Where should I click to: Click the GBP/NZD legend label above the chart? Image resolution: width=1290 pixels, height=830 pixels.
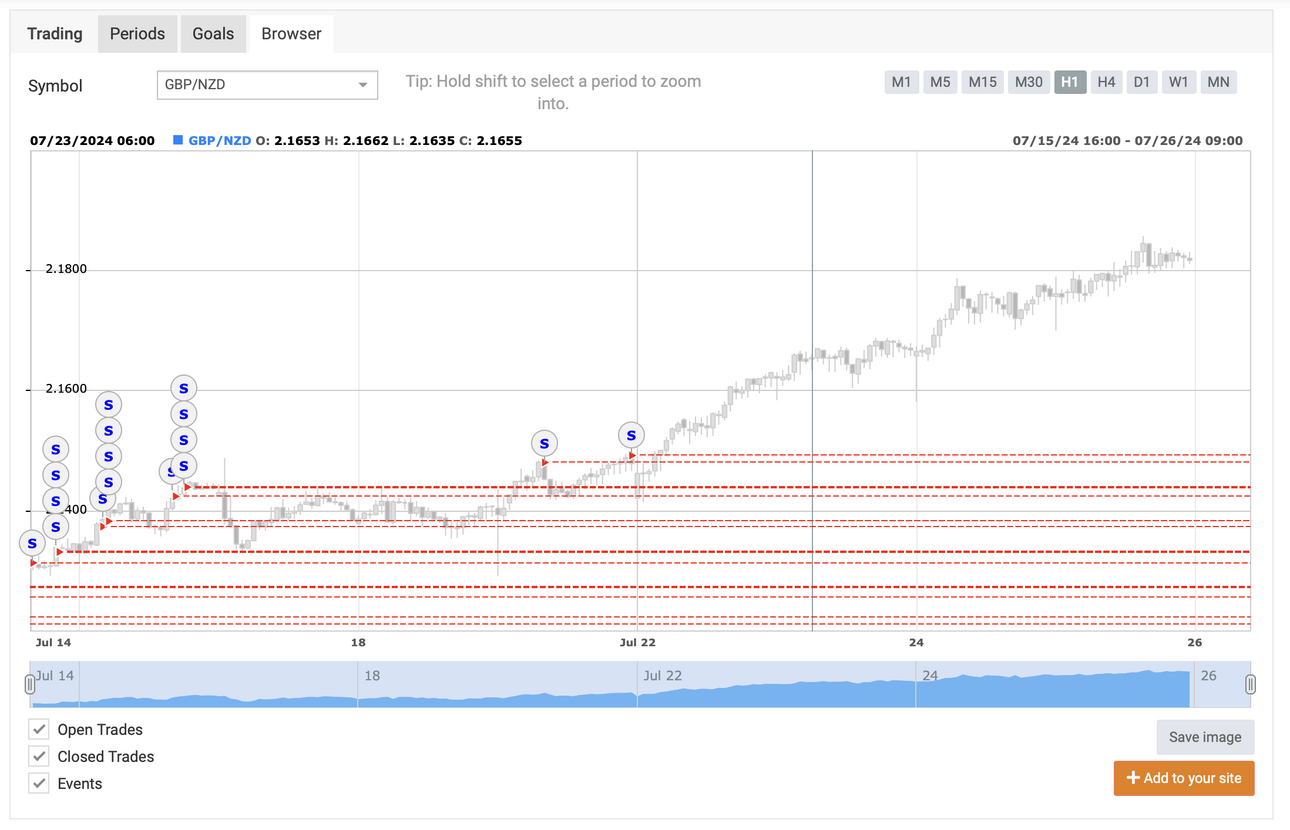click(220, 141)
